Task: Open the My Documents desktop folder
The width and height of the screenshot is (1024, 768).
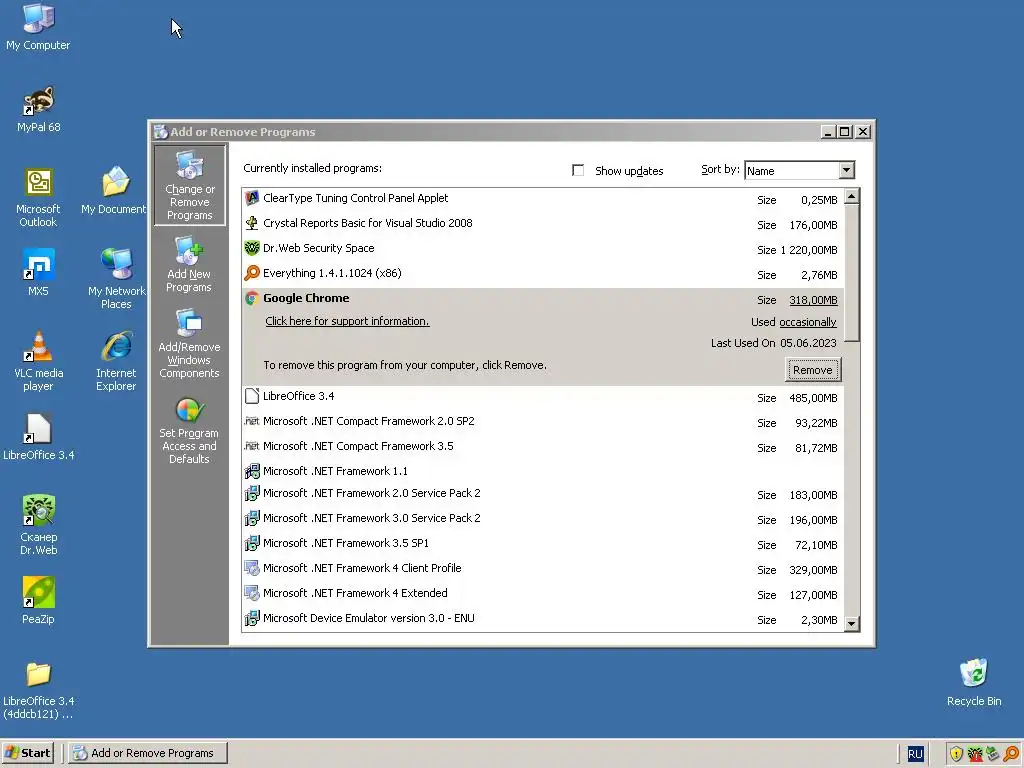Action: click(x=114, y=191)
